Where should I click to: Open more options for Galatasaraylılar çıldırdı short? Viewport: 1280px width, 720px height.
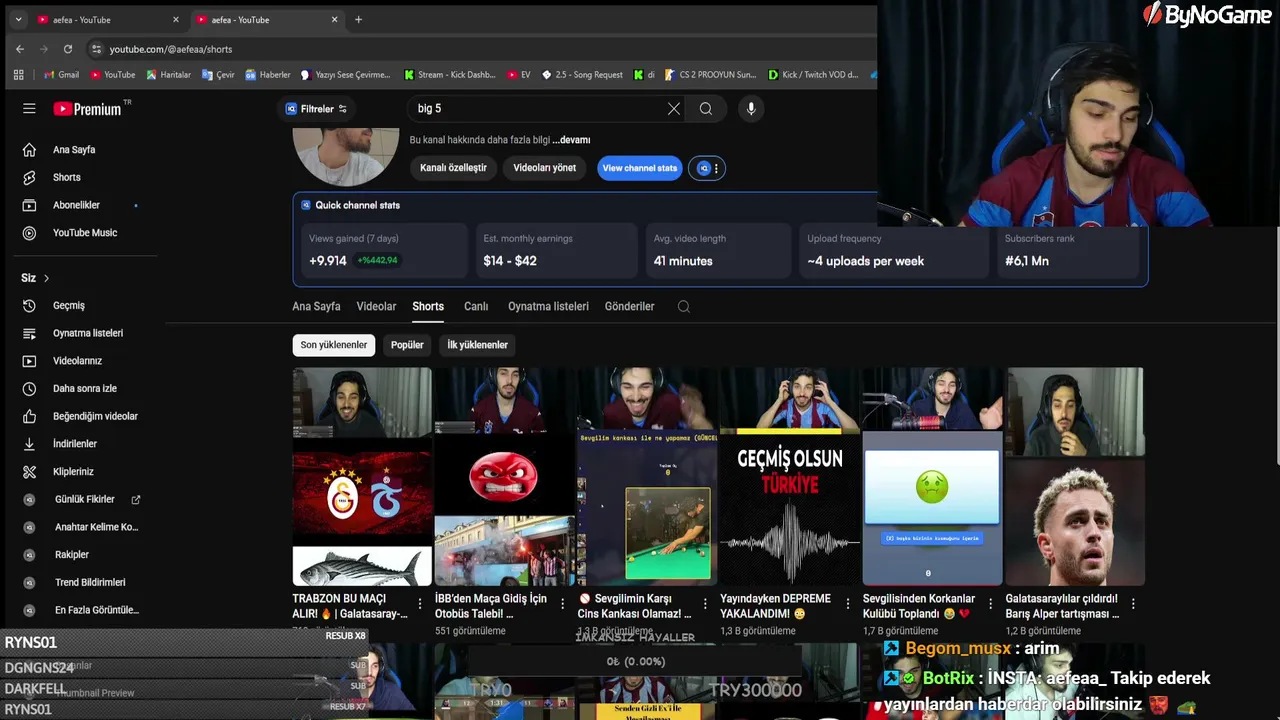1133,604
